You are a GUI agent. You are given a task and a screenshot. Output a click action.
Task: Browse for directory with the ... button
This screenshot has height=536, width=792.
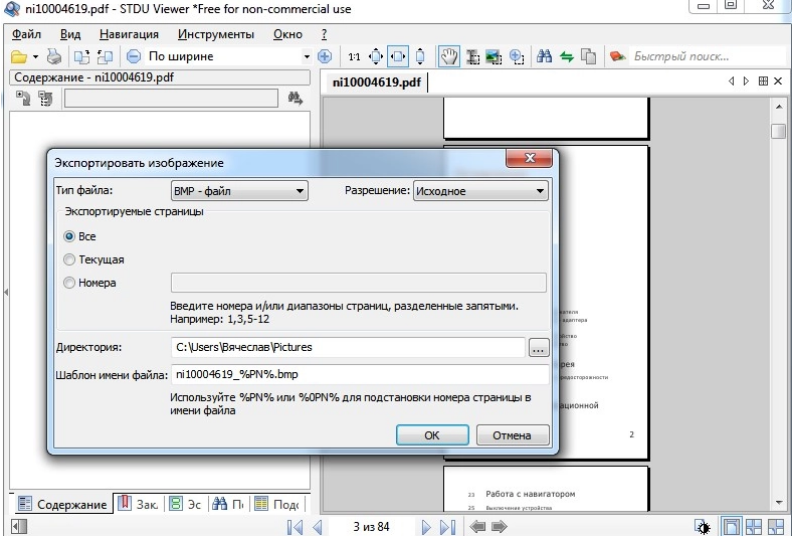click(538, 348)
